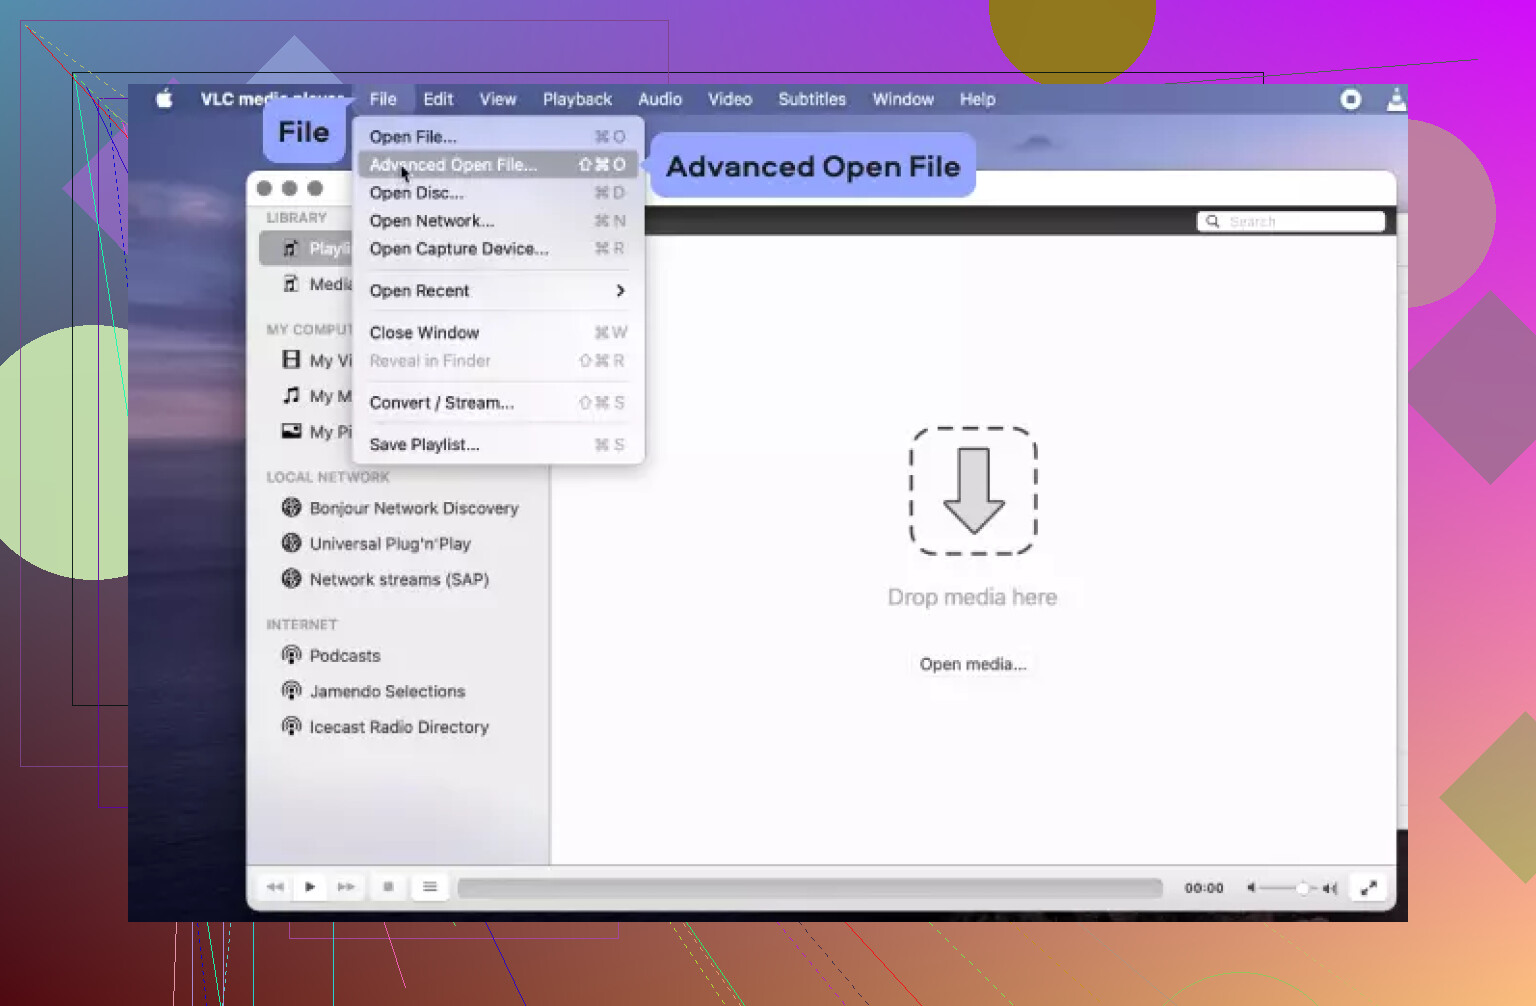
Task: Click the screen recording status icon
Action: 1350,99
